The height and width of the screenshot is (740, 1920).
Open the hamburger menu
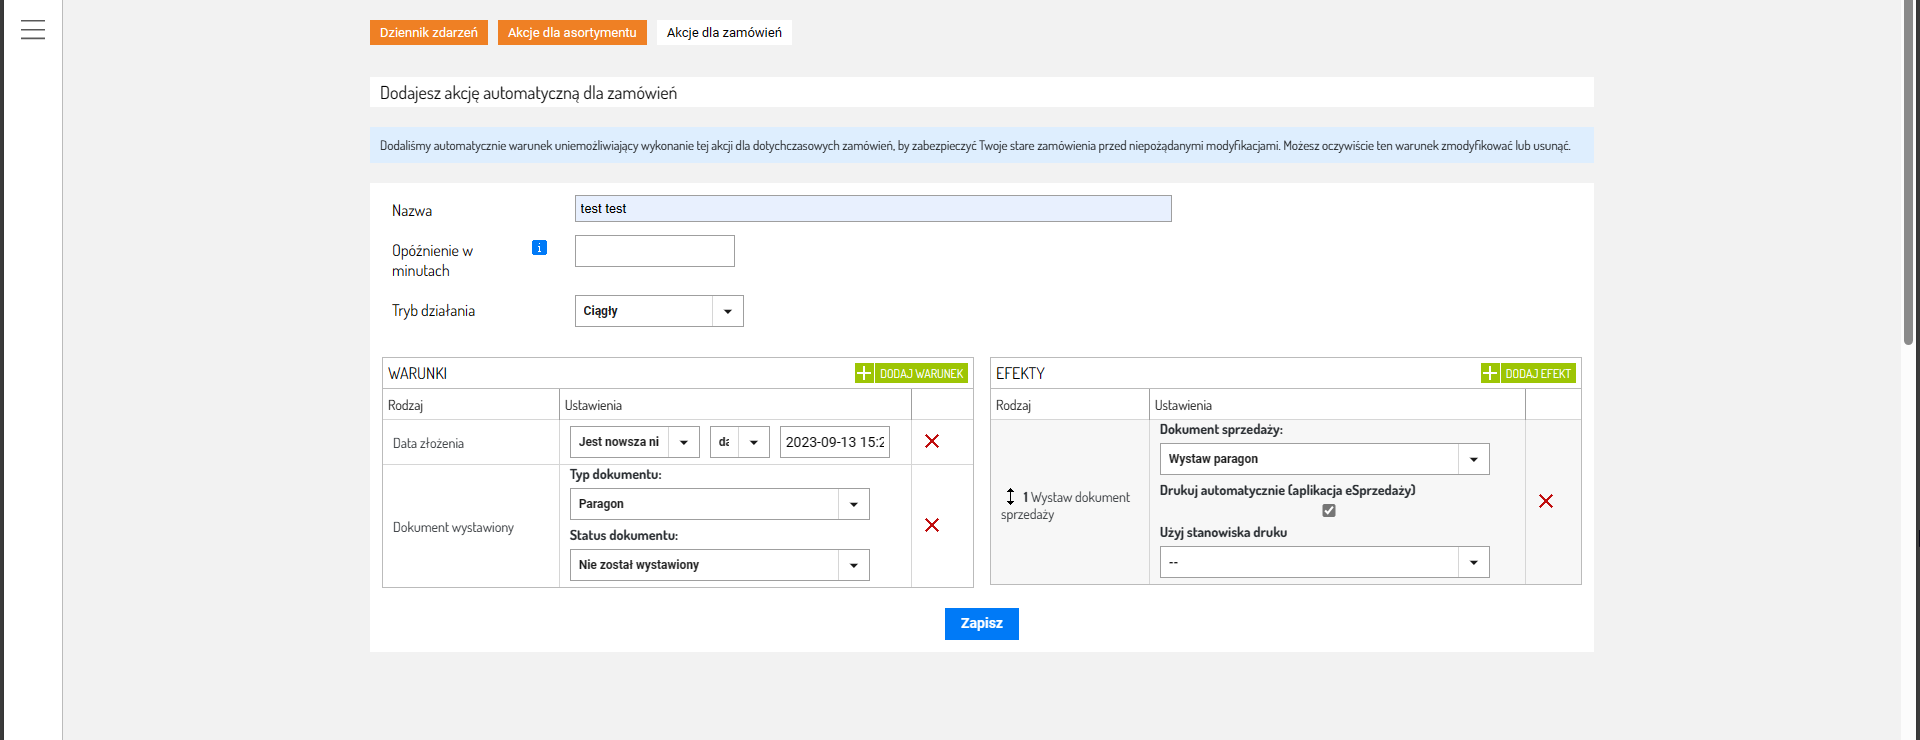pos(33,30)
